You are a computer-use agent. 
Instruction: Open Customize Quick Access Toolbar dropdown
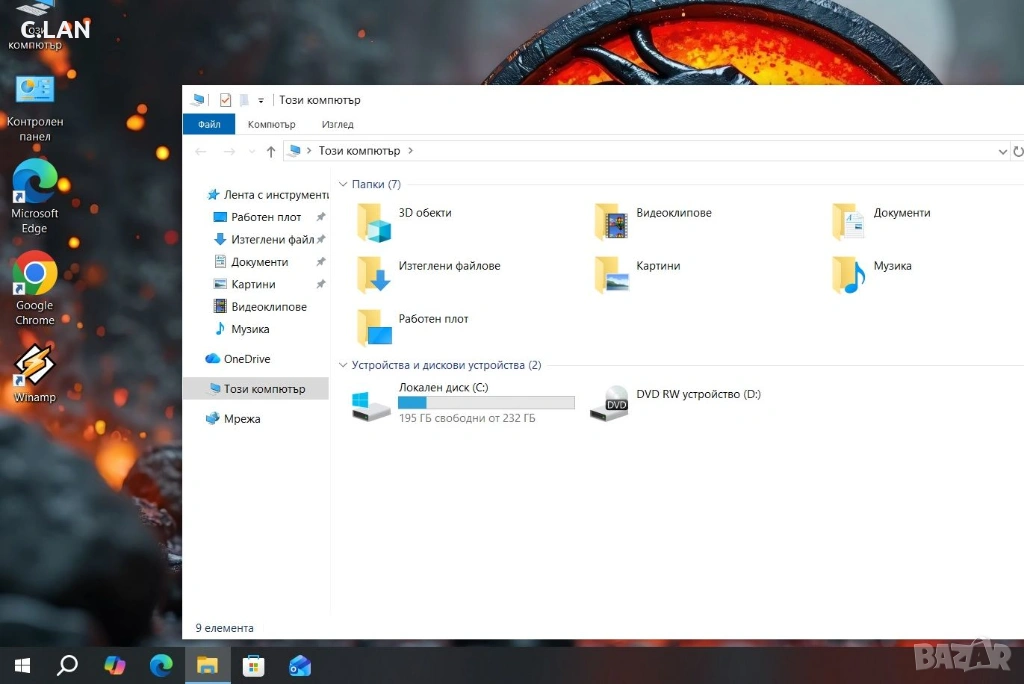coord(261,100)
